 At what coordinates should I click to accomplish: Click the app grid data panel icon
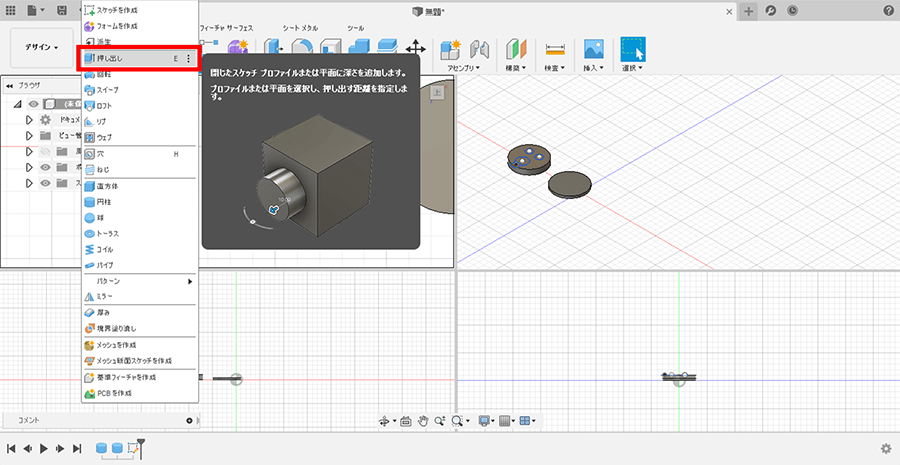pos(10,10)
